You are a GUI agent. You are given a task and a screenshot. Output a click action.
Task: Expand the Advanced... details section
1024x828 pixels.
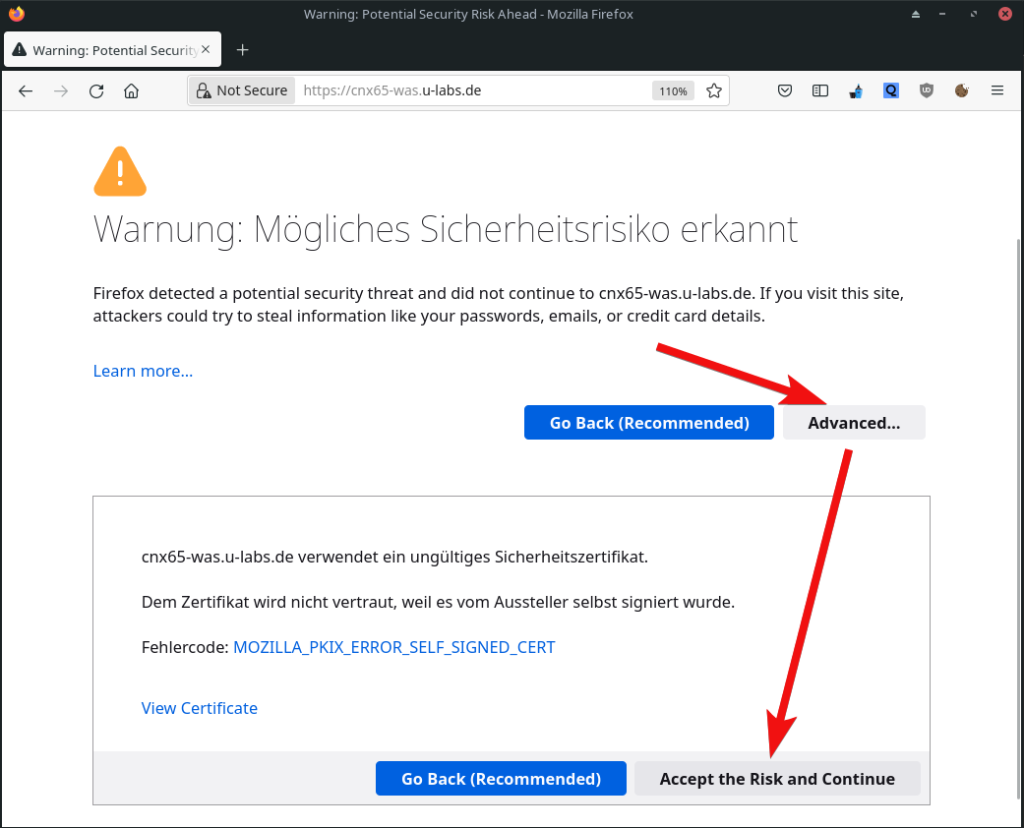pyautogui.click(x=853, y=423)
